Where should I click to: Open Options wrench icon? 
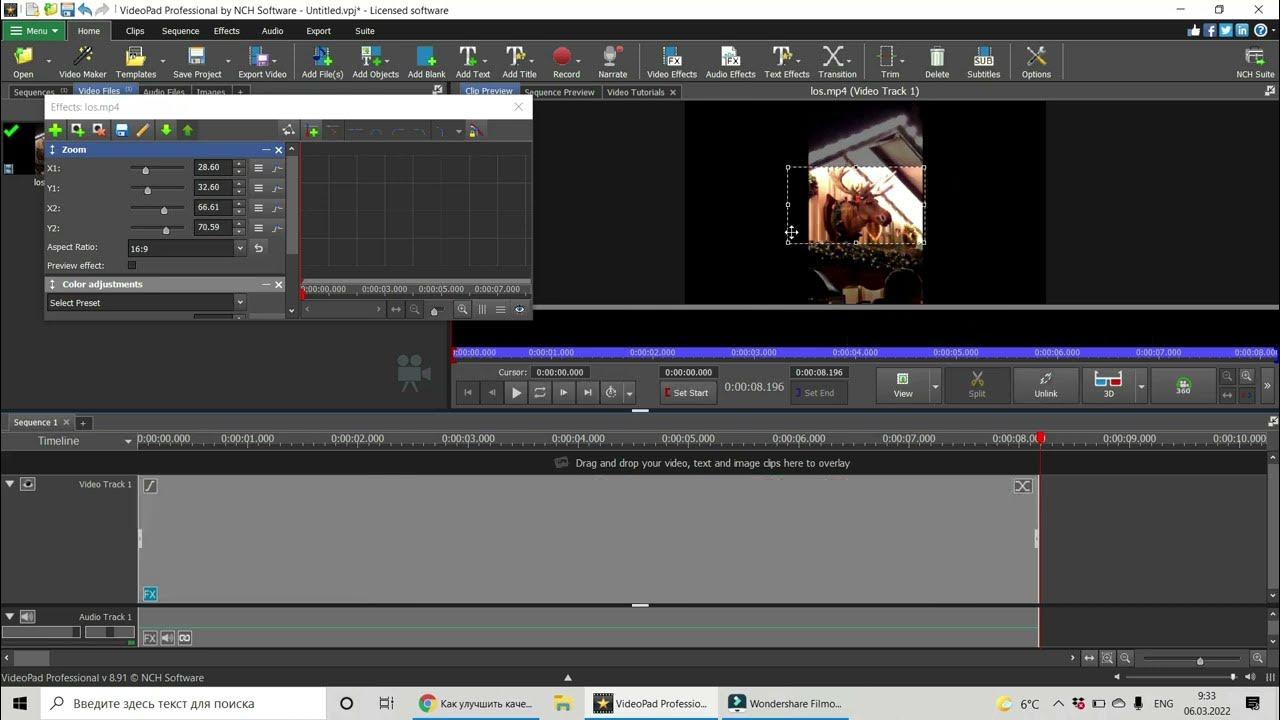click(1036, 62)
